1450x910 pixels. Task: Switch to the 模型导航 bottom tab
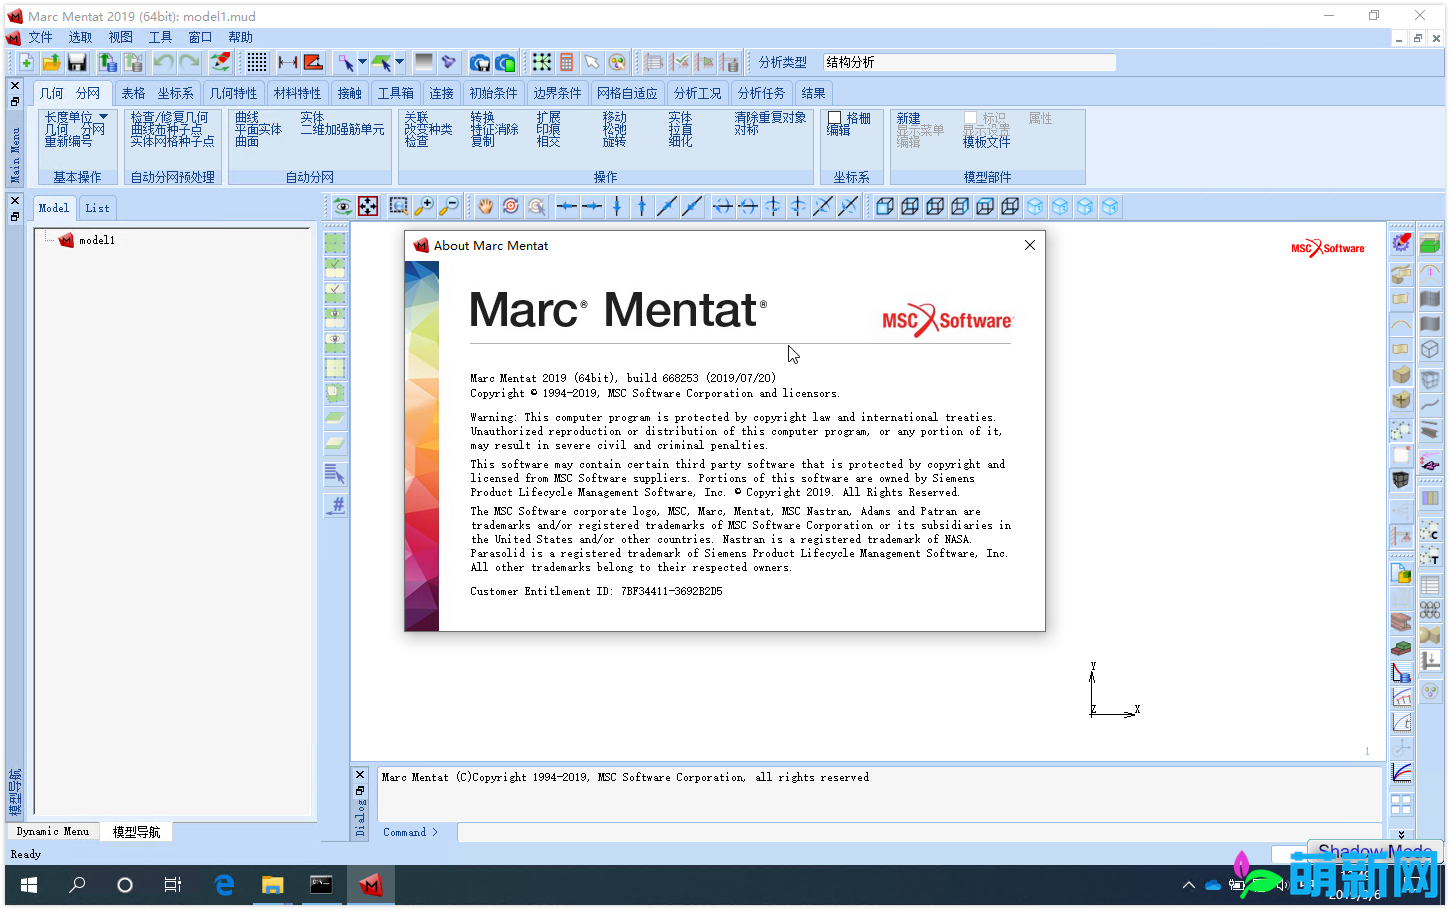(136, 831)
